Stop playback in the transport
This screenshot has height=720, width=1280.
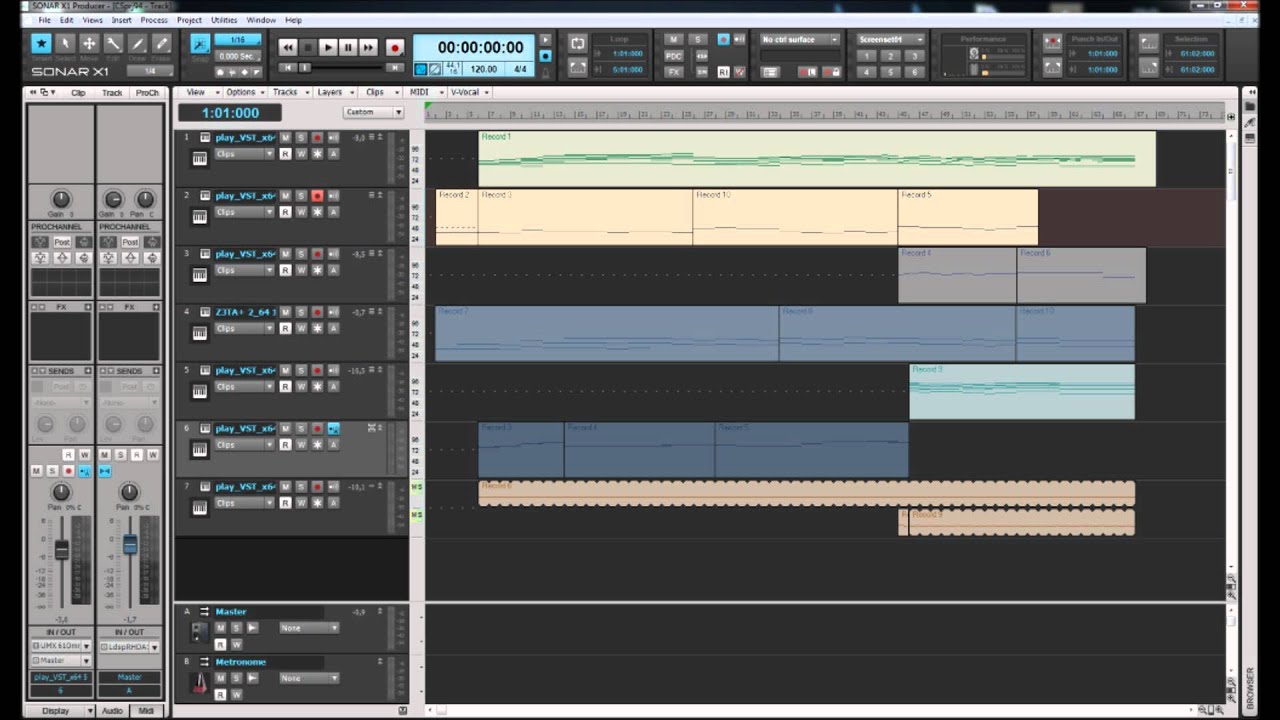[308, 47]
